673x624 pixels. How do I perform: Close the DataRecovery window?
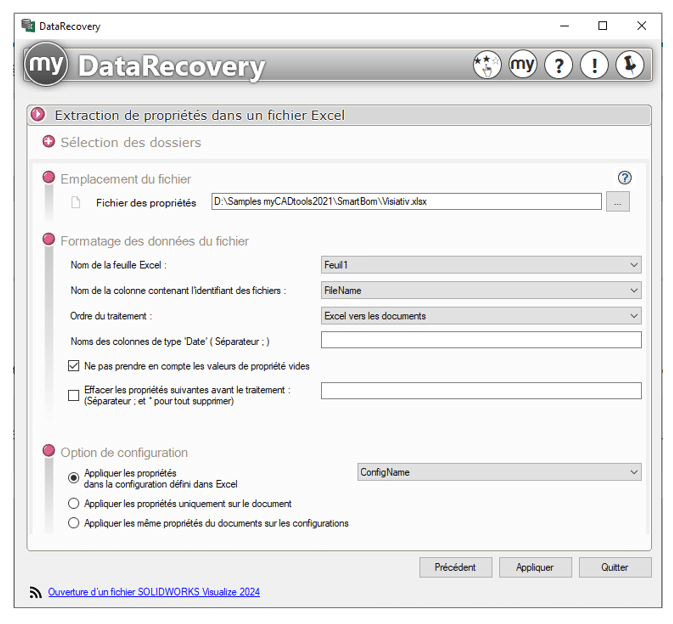tap(641, 26)
